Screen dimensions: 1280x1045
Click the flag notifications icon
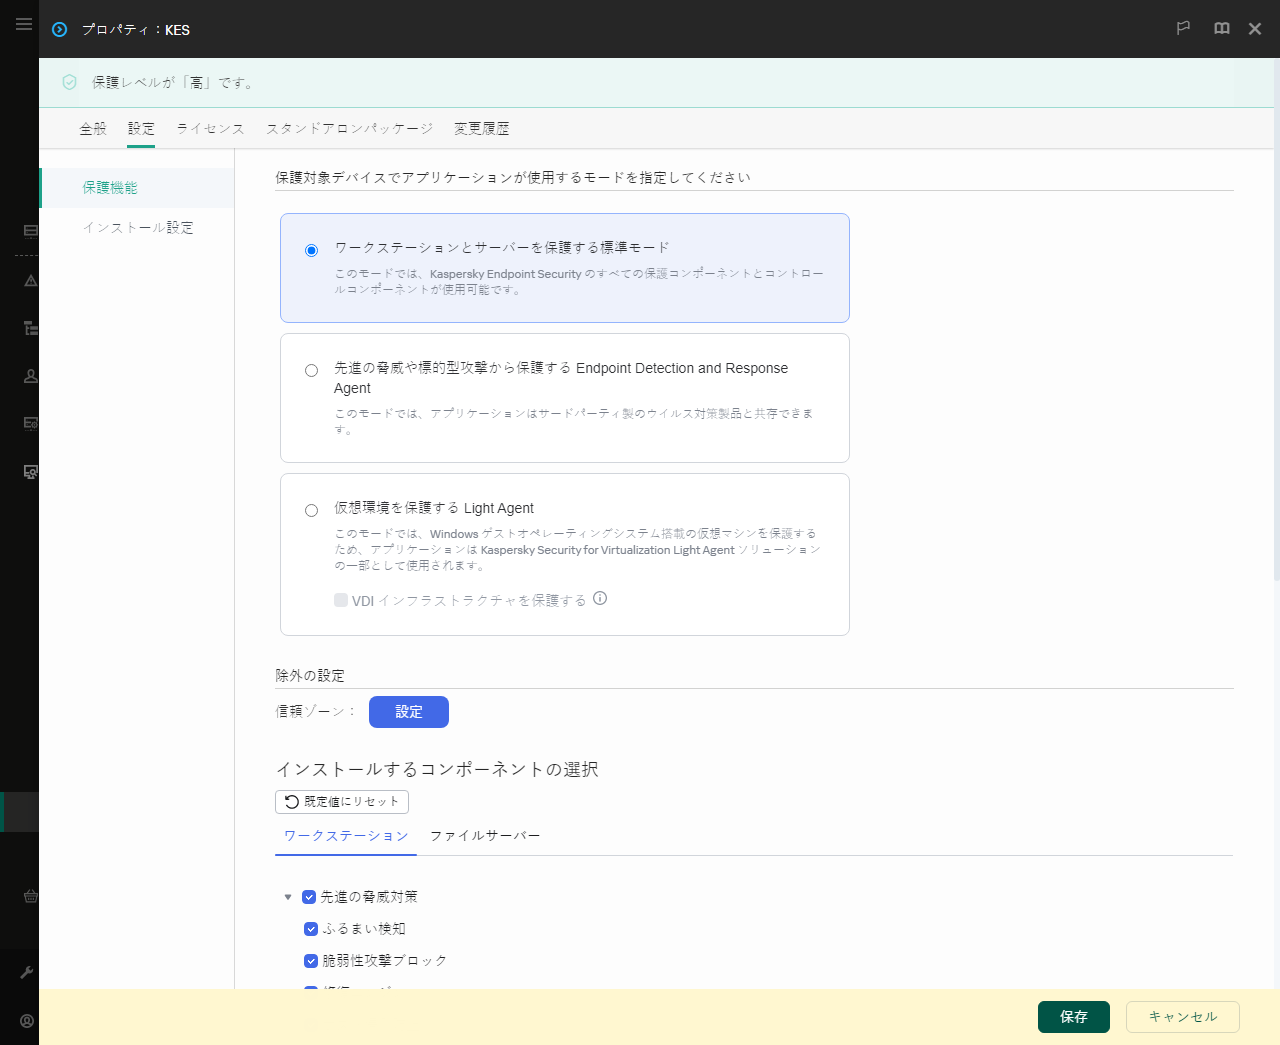pos(1183,28)
